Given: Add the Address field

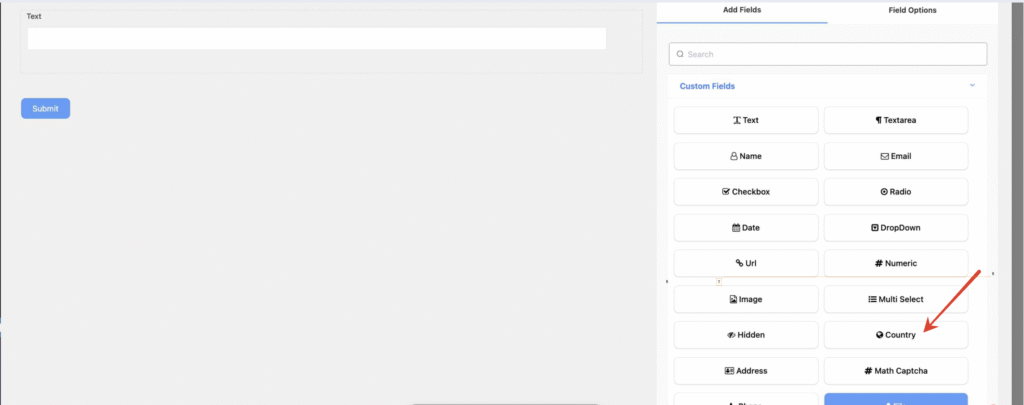Looking at the screenshot, I should [x=746, y=371].
